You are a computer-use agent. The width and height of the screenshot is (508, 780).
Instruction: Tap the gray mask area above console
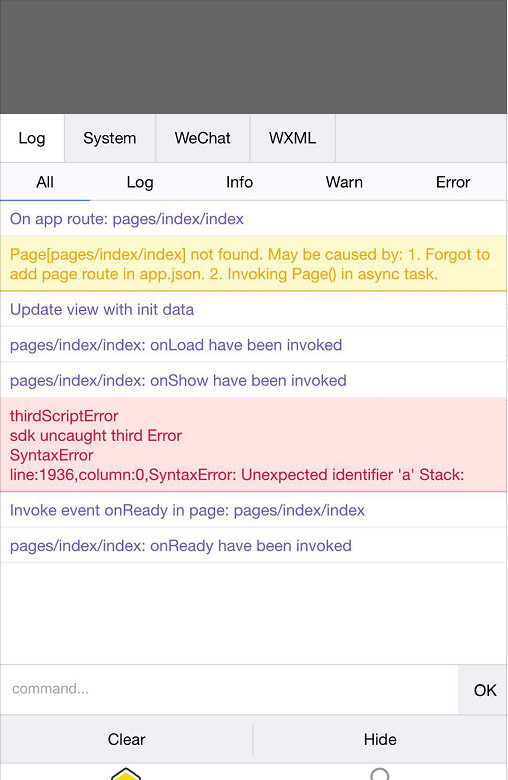(253, 57)
